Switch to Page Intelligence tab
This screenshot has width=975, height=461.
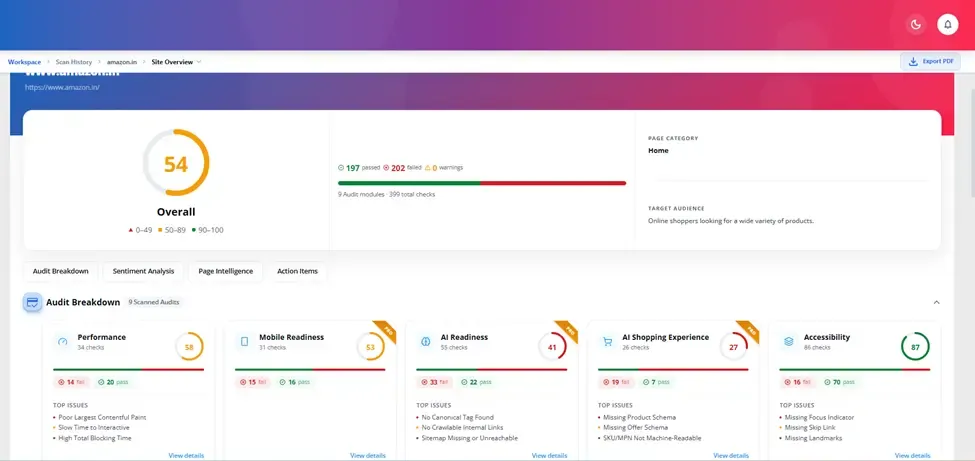point(226,271)
